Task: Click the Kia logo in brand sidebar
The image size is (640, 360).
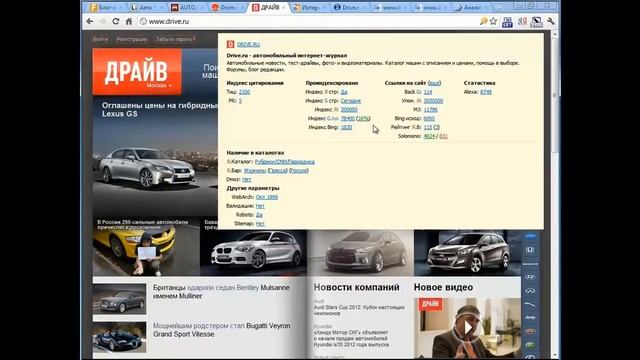Action: 530,331
